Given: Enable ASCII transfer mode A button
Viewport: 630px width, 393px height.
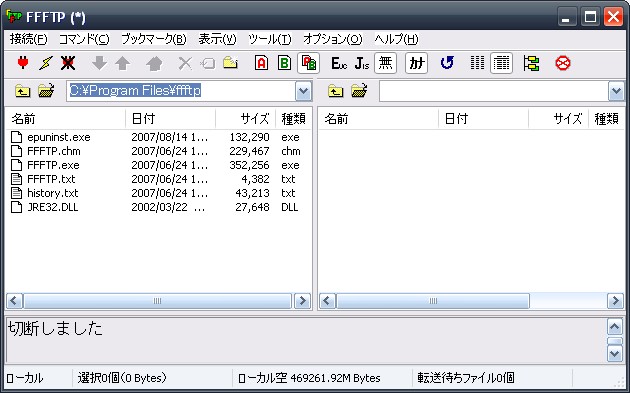Looking at the screenshot, I should (x=261, y=63).
